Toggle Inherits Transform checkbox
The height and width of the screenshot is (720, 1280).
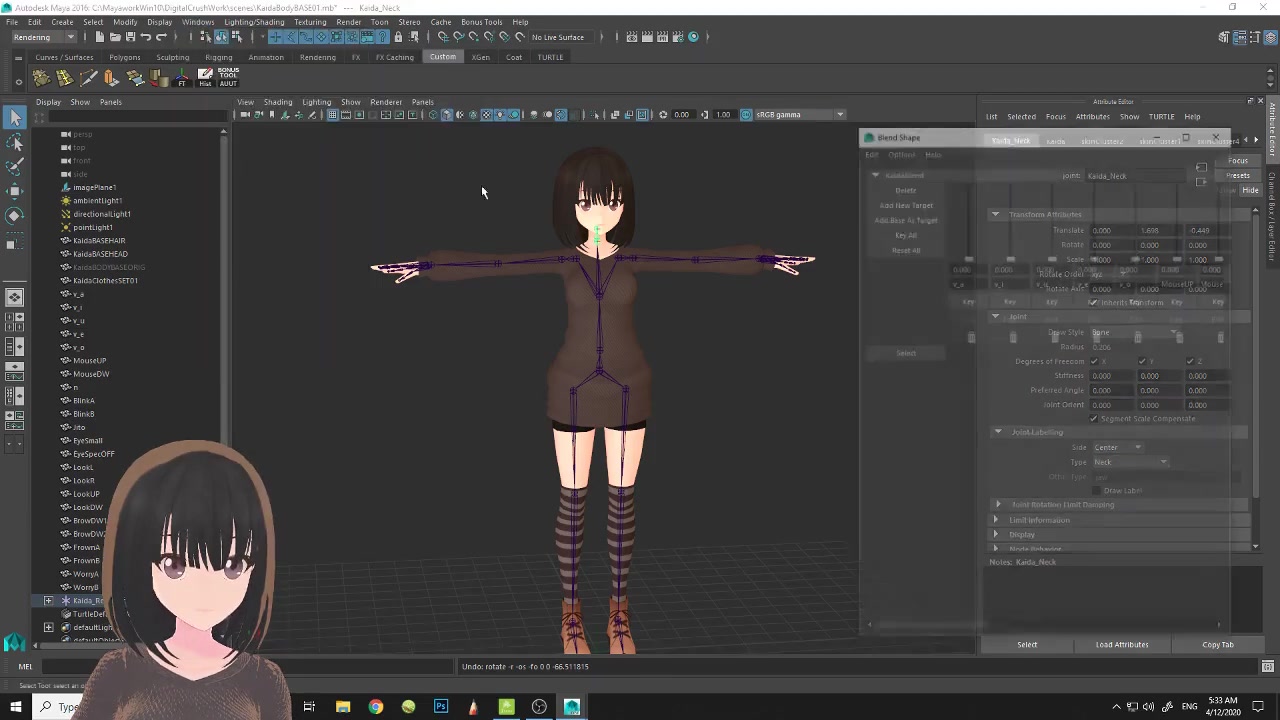(1094, 302)
